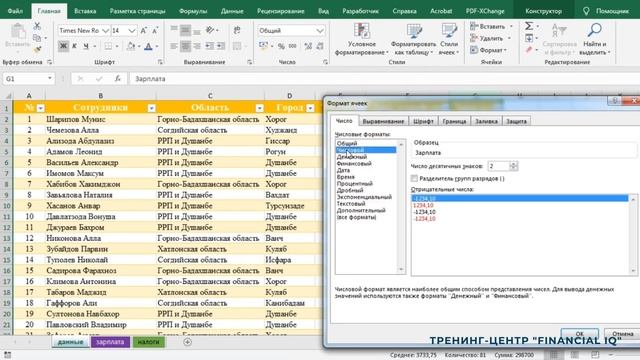Switch to Заливка tab in dialog
640x360 pixels.
coord(486,121)
